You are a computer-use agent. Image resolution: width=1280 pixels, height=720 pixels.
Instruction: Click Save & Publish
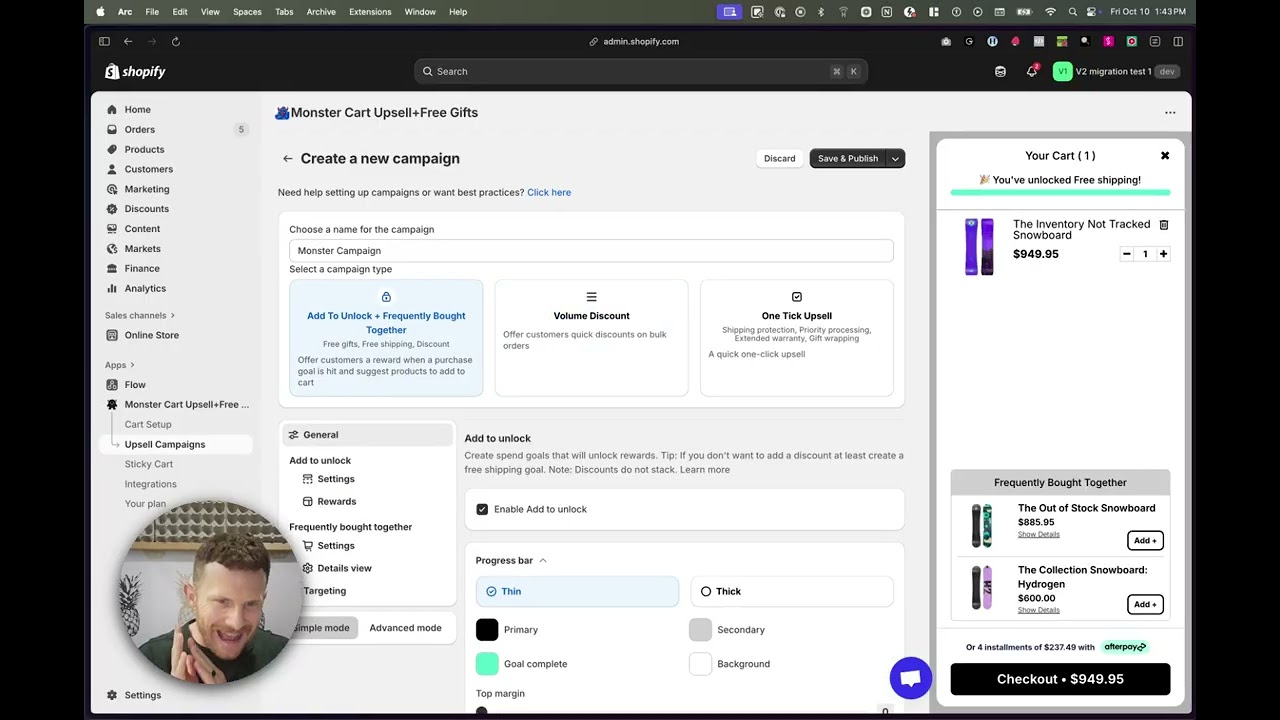(848, 158)
